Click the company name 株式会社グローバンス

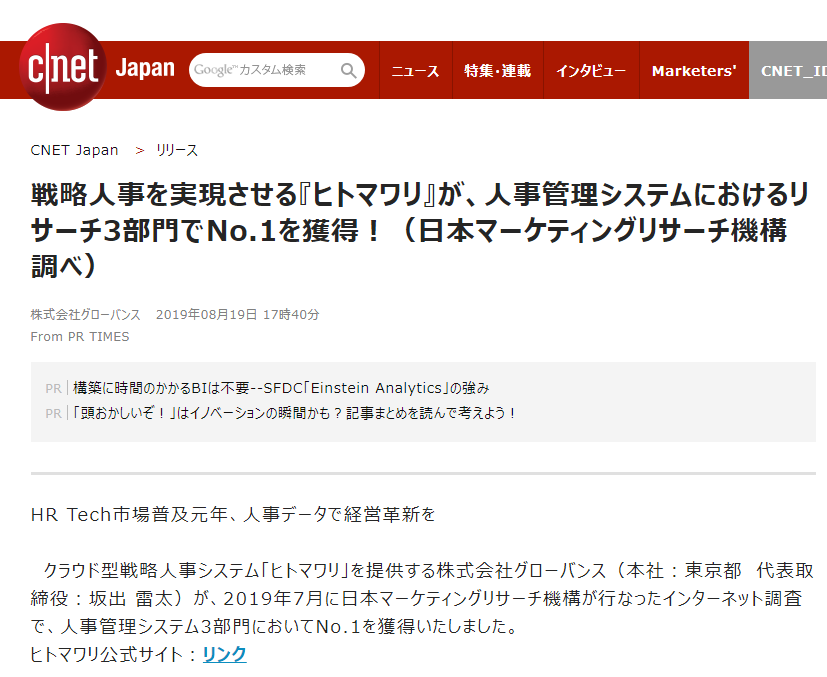click(85, 314)
